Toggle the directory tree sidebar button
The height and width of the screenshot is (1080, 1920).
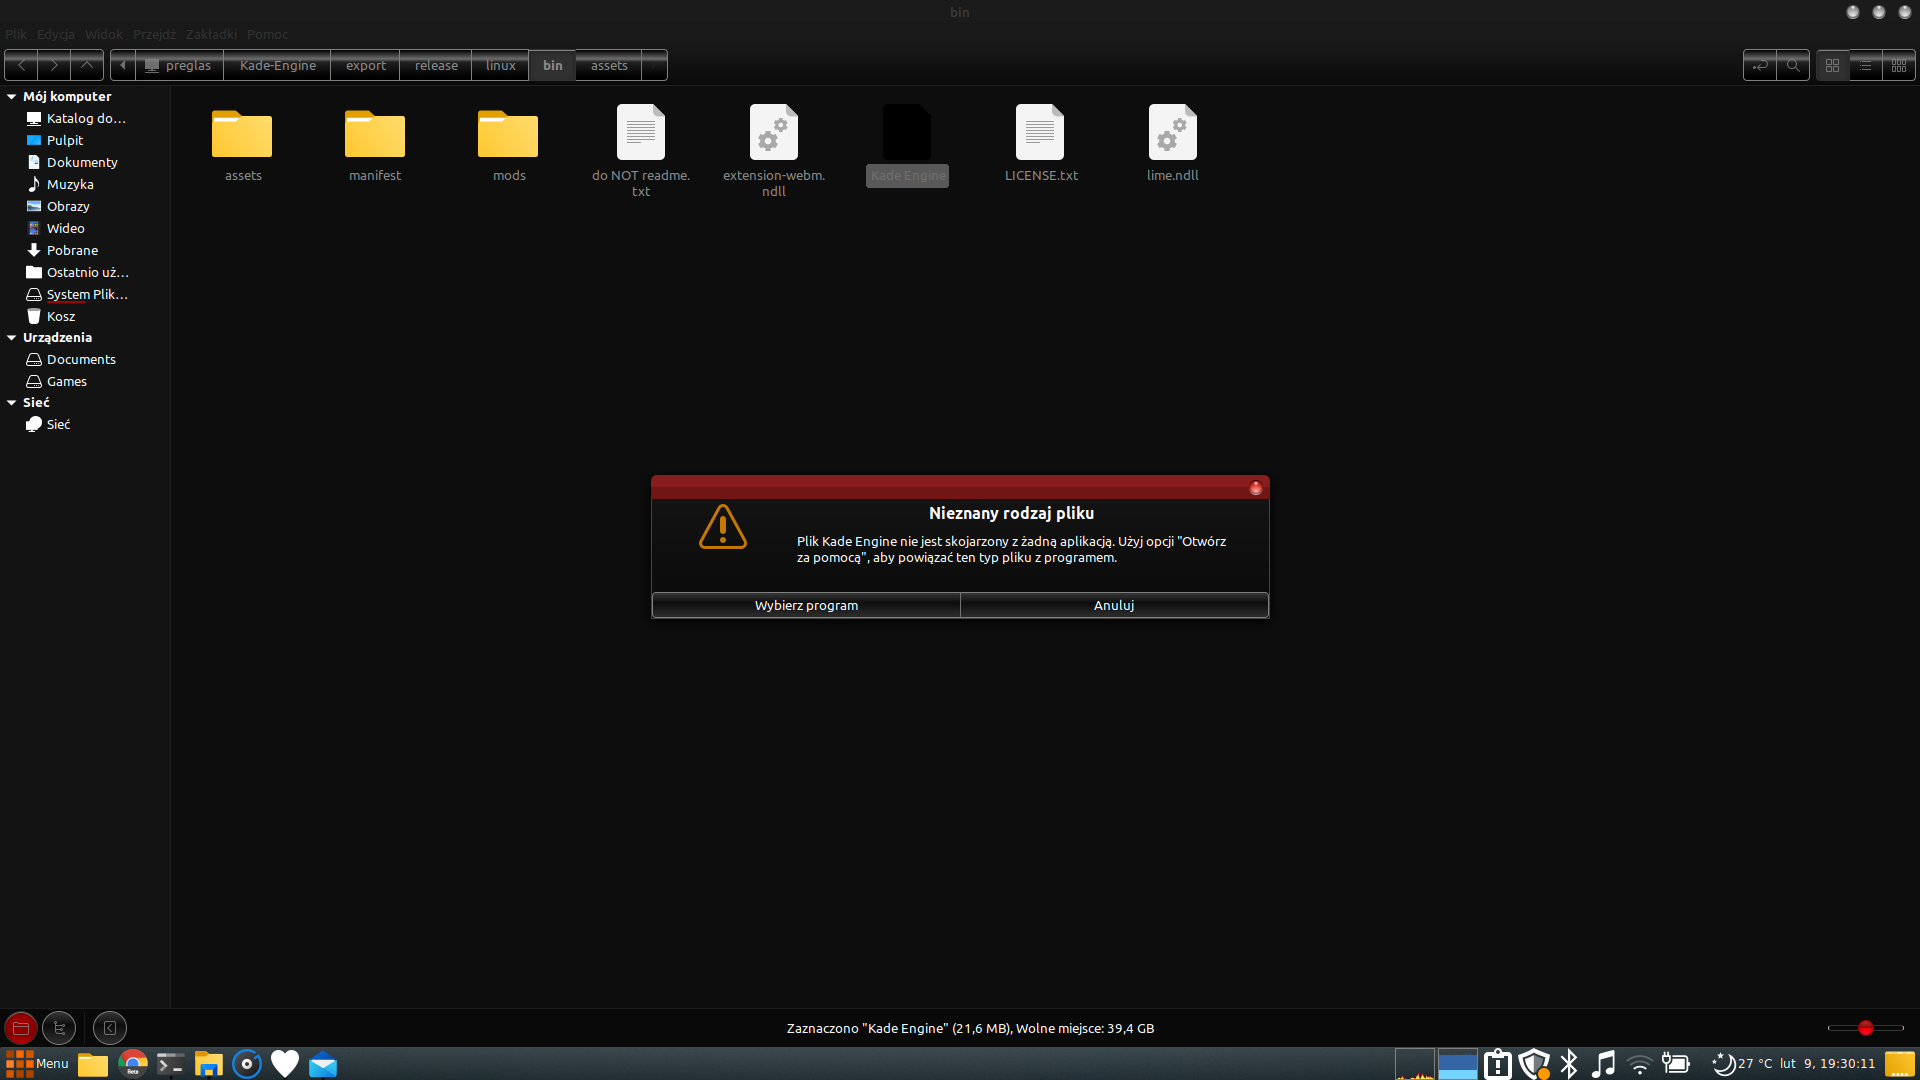pos(59,1027)
